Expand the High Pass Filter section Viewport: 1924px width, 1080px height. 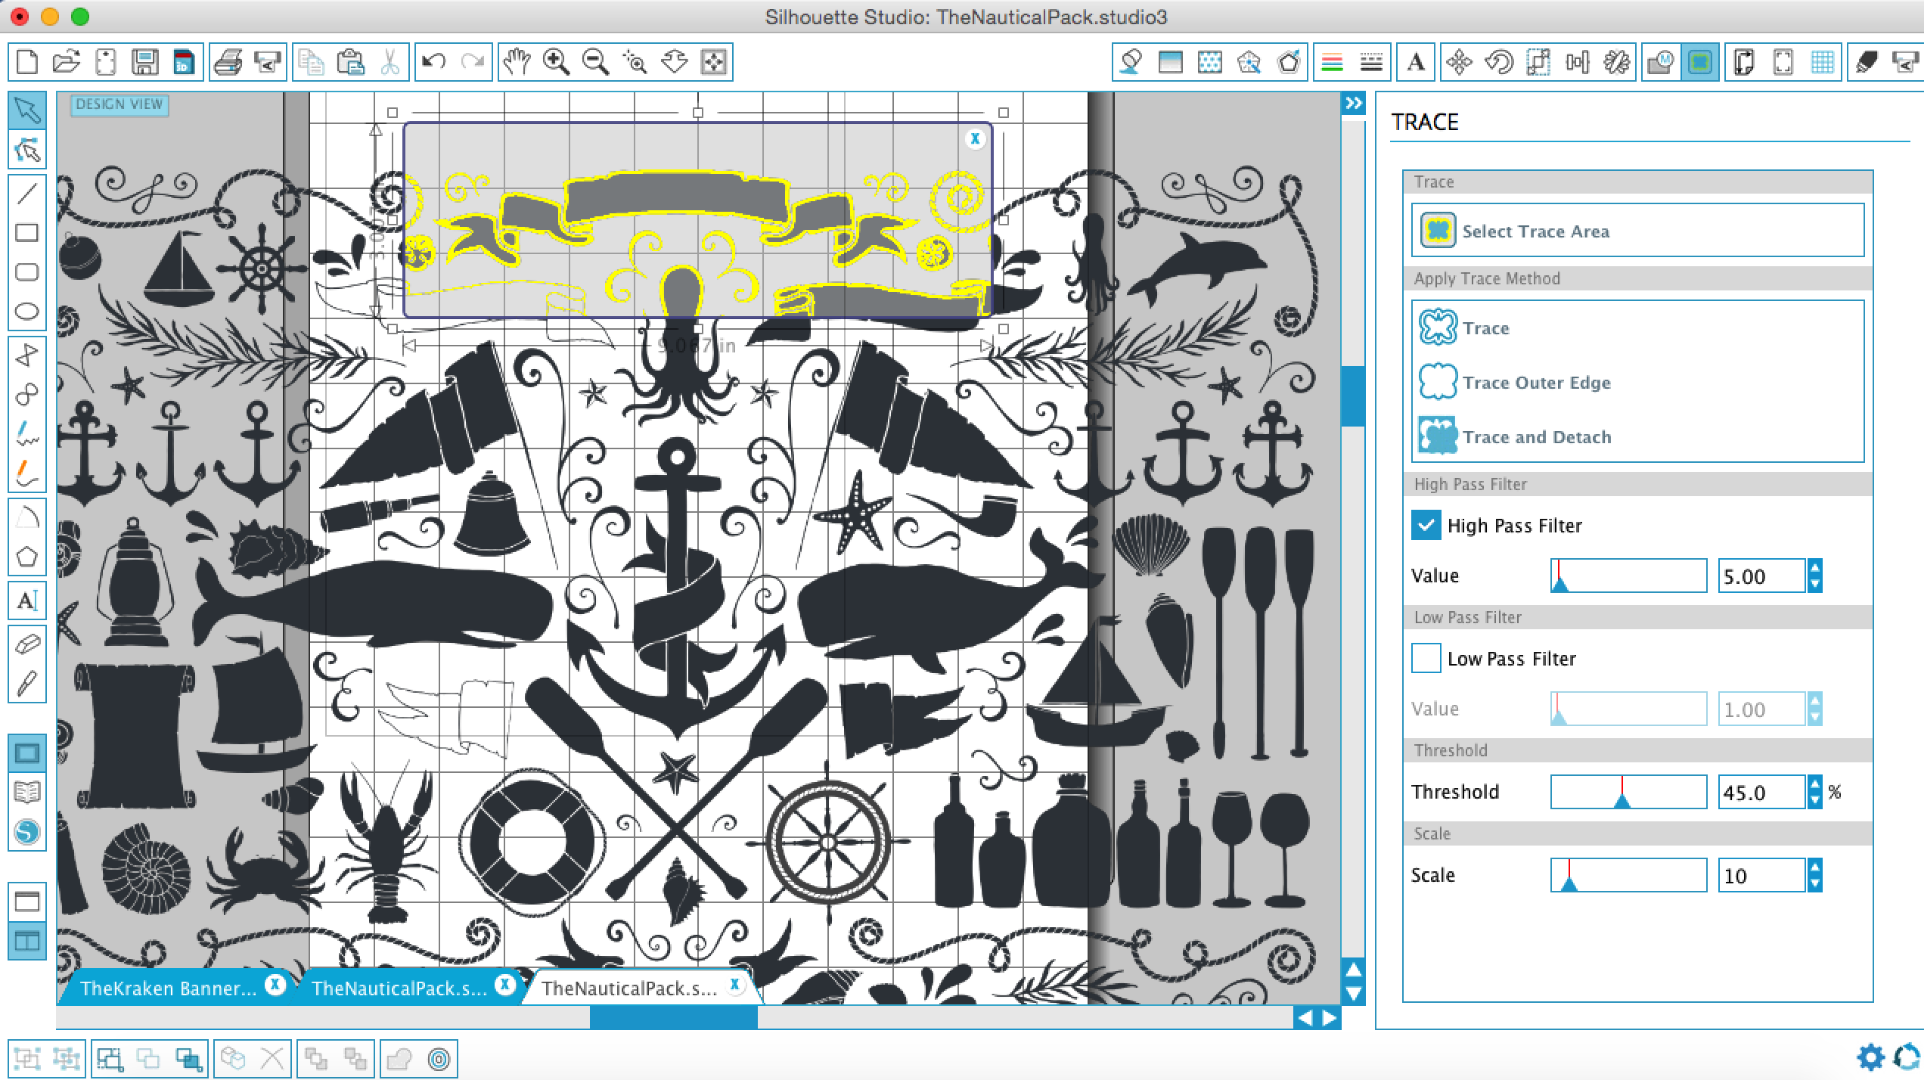(x=1472, y=482)
